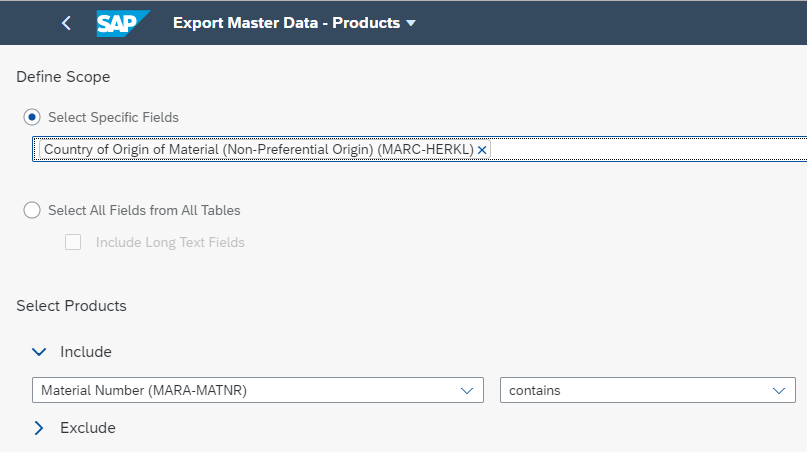Click the Include Long Text Fields label

coord(170,242)
